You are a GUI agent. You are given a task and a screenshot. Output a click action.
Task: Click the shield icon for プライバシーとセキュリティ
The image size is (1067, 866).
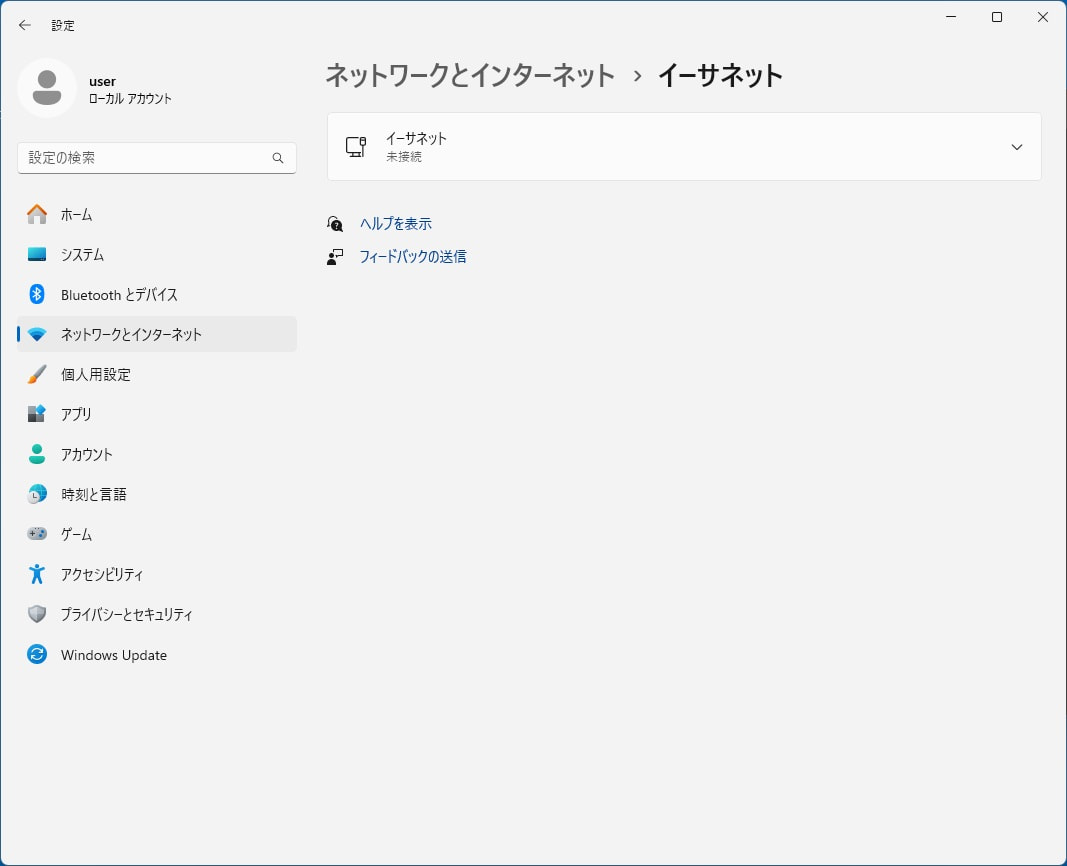point(37,614)
